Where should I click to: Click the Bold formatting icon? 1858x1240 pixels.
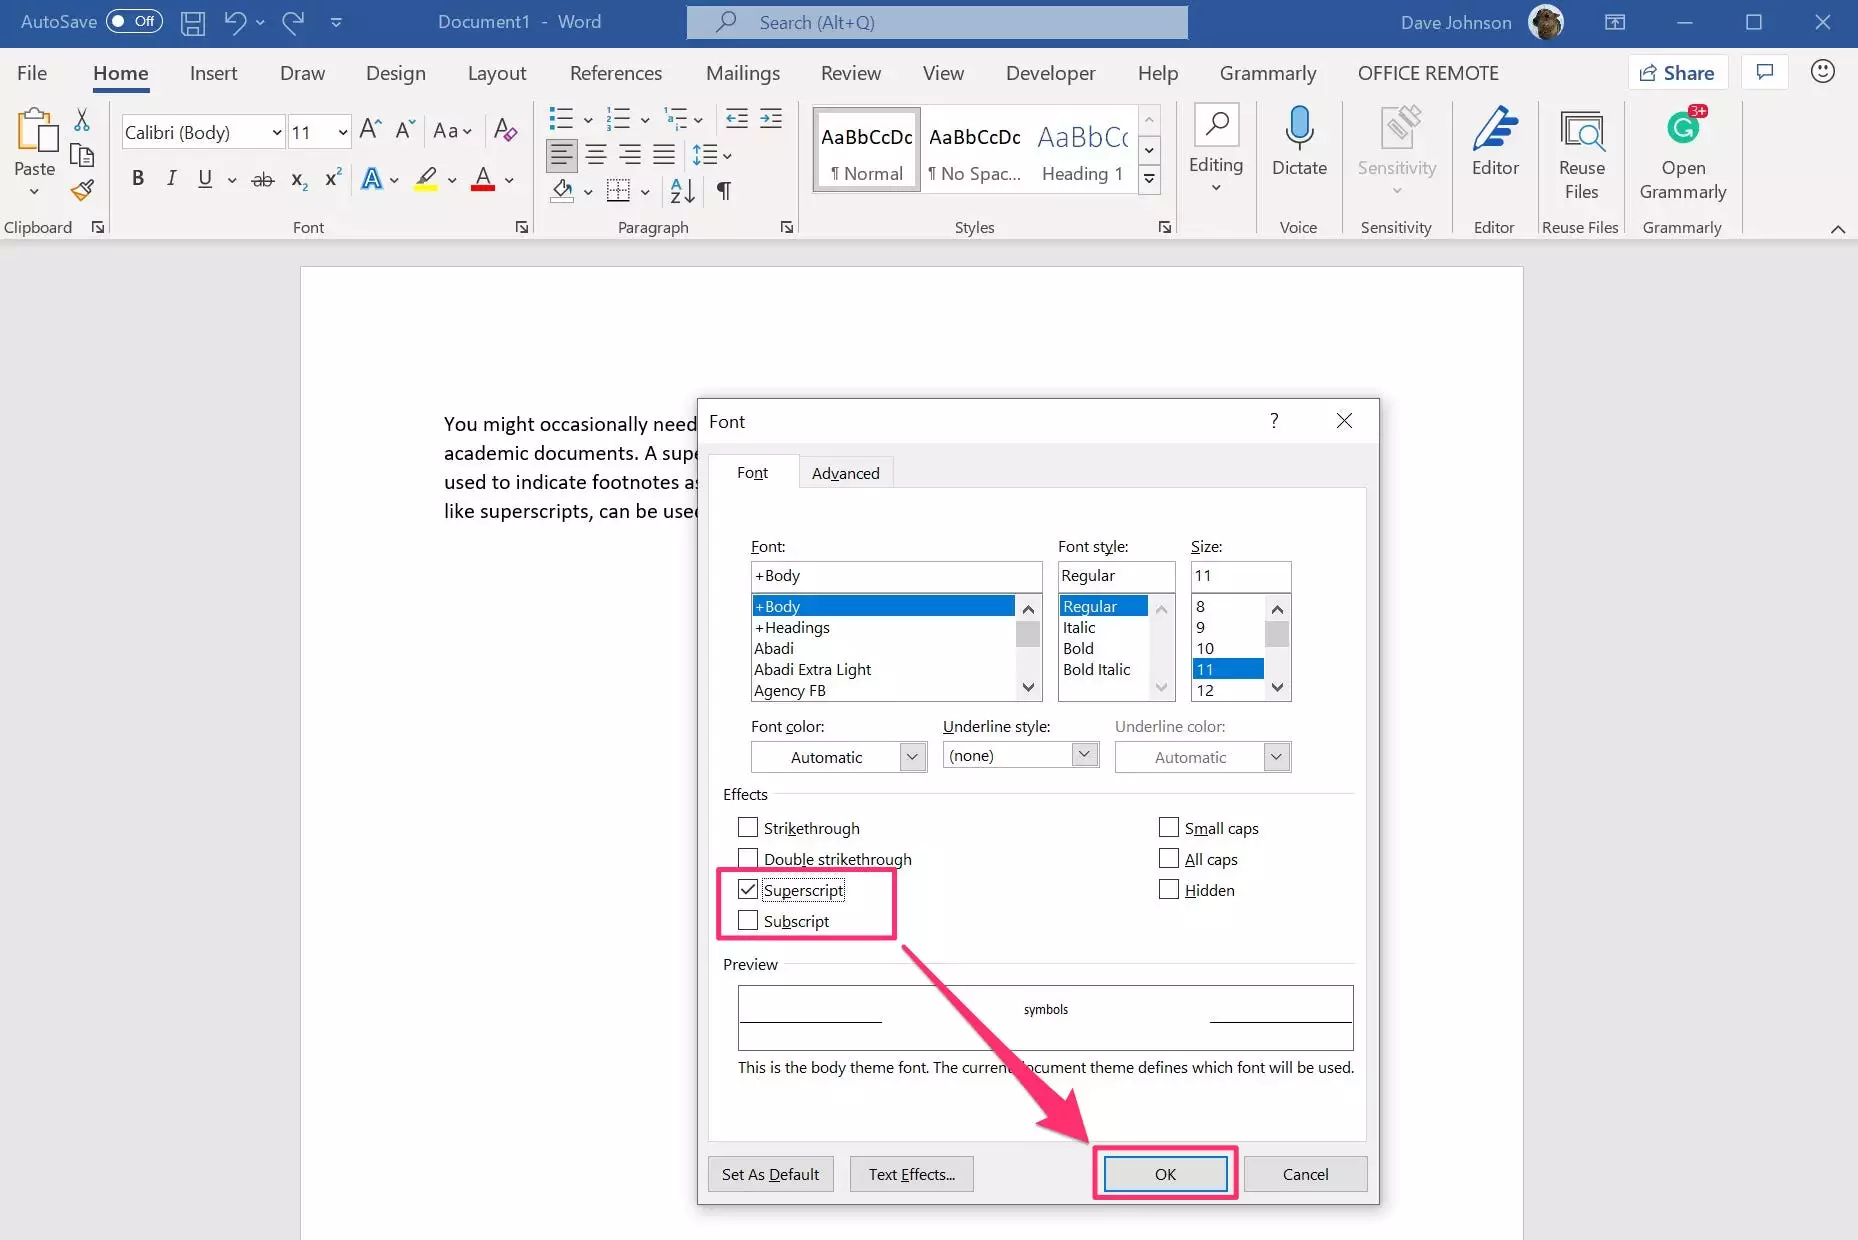coord(138,179)
